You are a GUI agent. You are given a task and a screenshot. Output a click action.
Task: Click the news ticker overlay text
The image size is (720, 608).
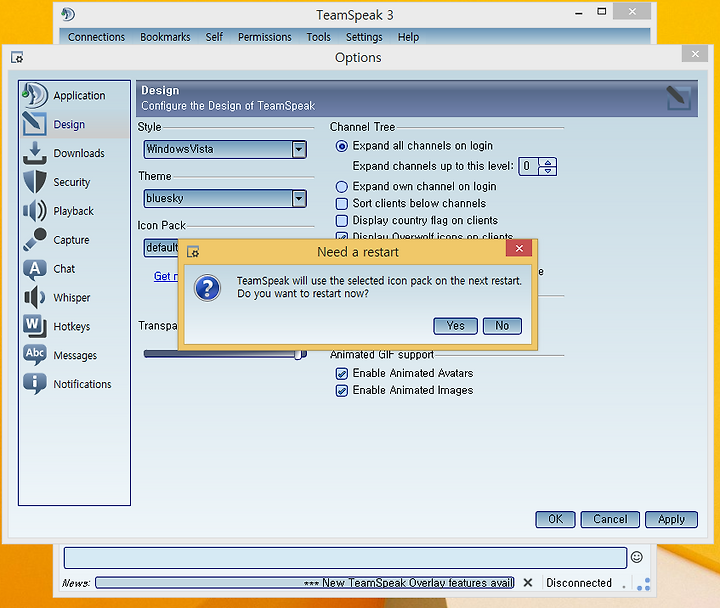pos(408,583)
